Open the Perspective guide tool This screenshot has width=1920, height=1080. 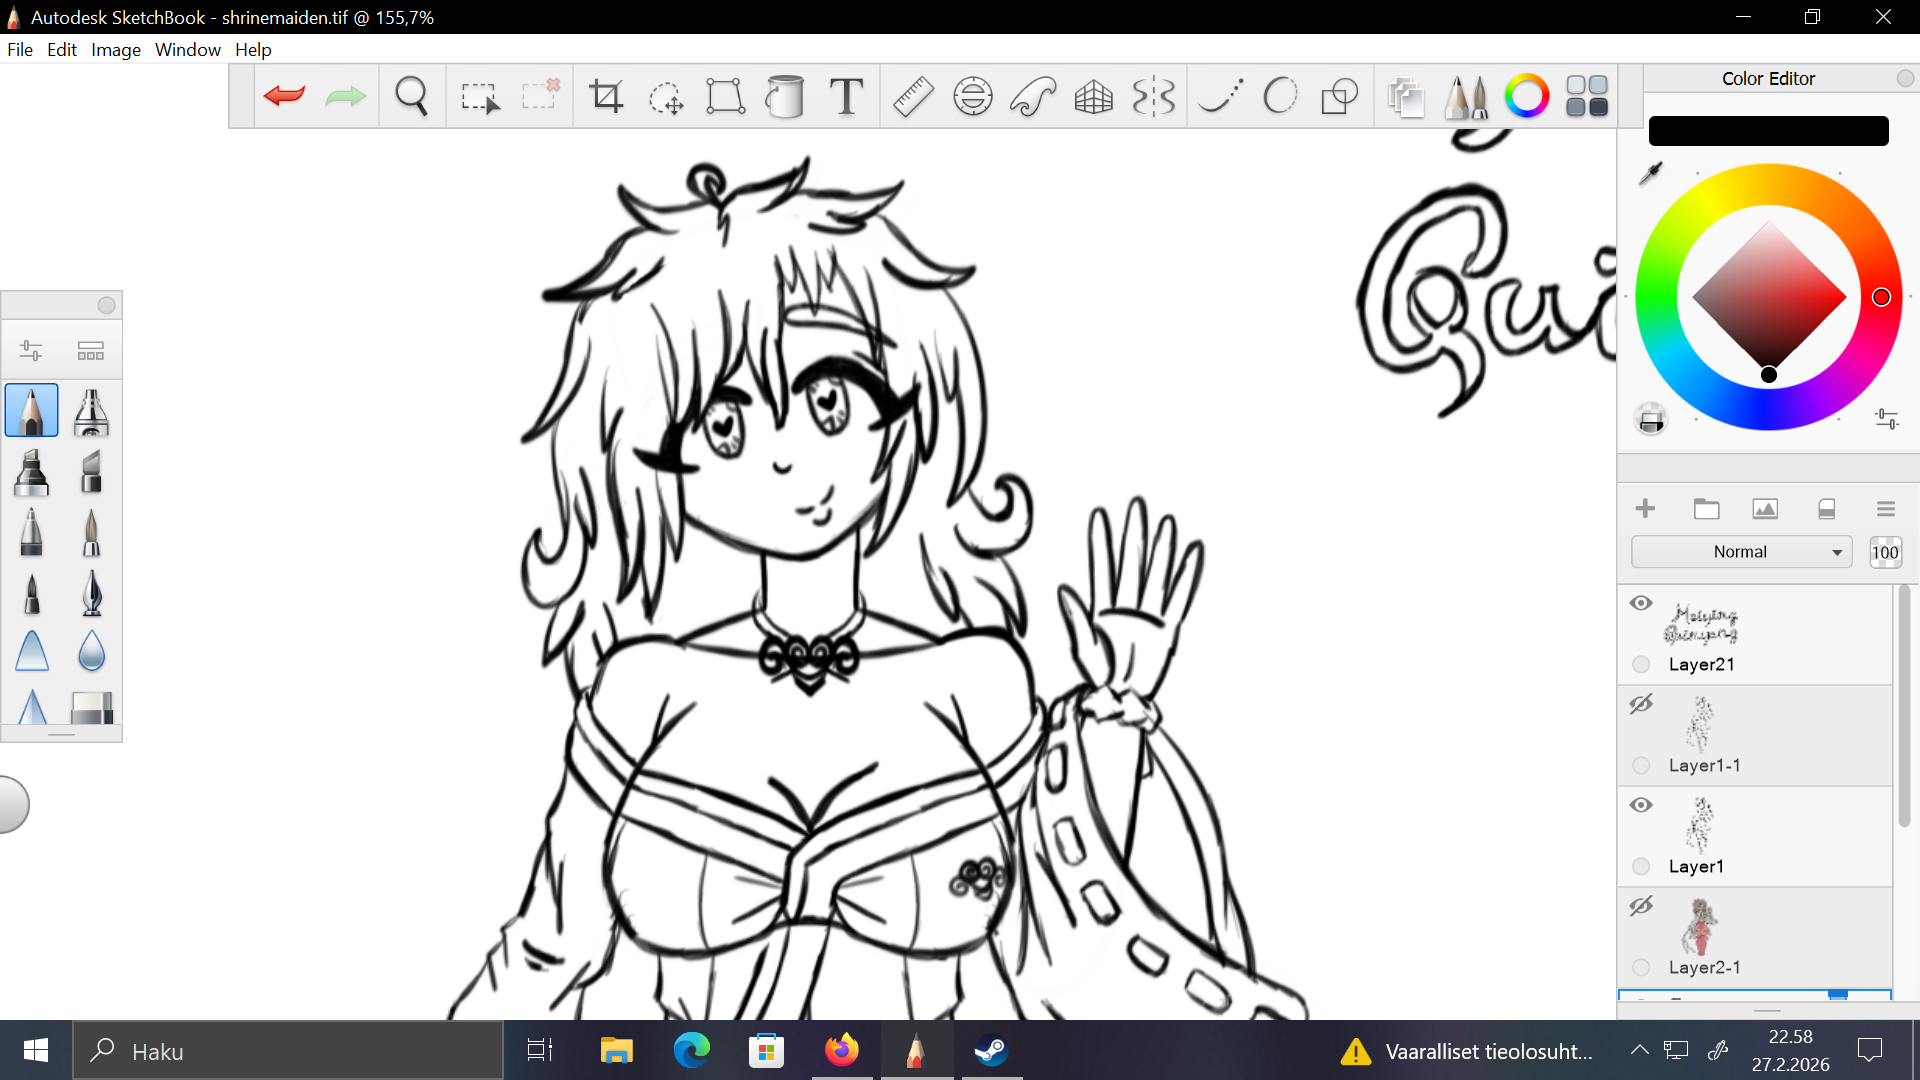click(x=1093, y=96)
